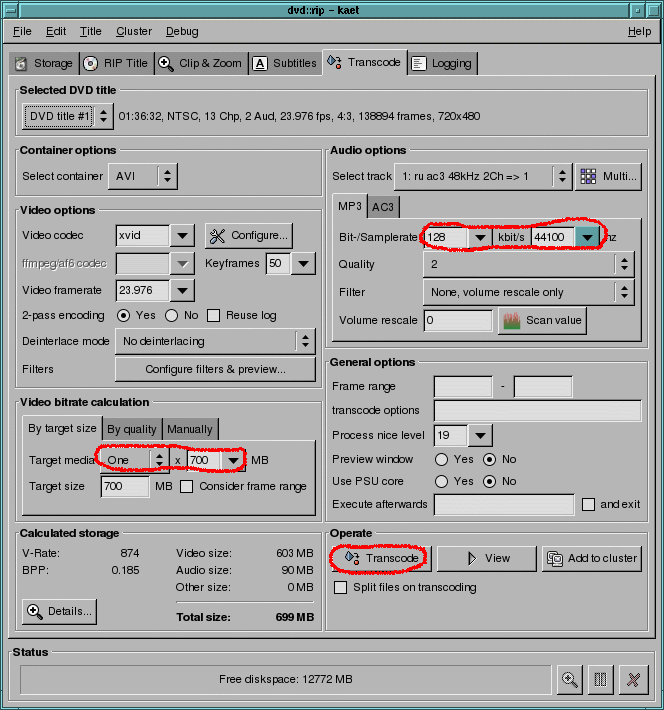
Task: Open the Help menu
Action: click(639, 31)
